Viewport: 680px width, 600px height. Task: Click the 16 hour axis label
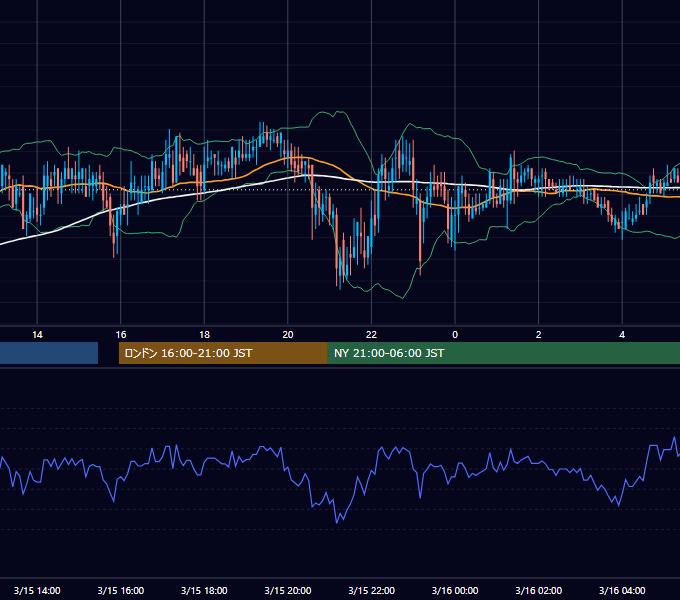121,335
